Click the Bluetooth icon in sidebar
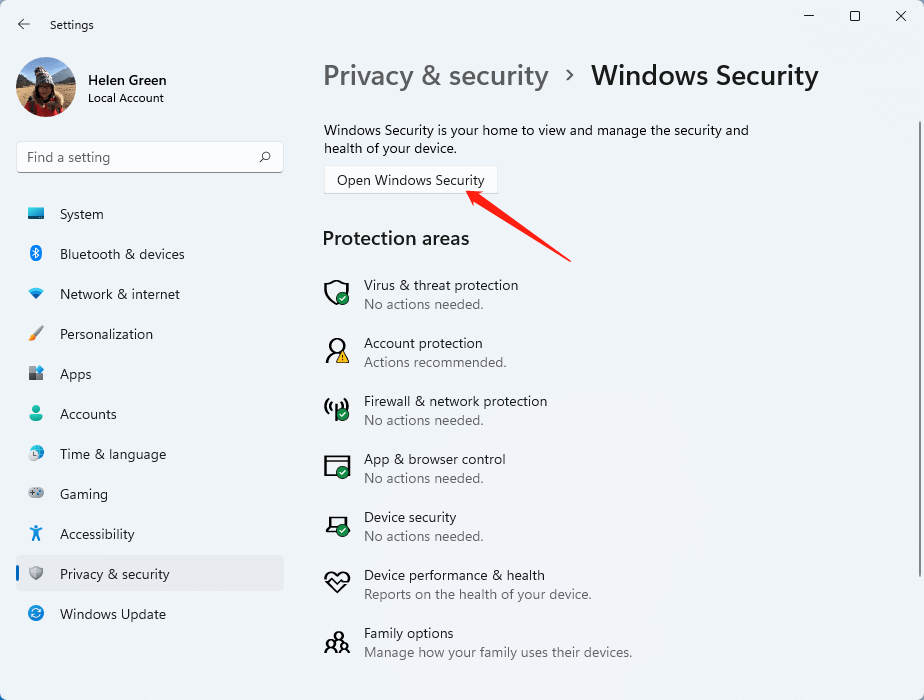This screenshot has height=700, width=924. pos(36,253)
